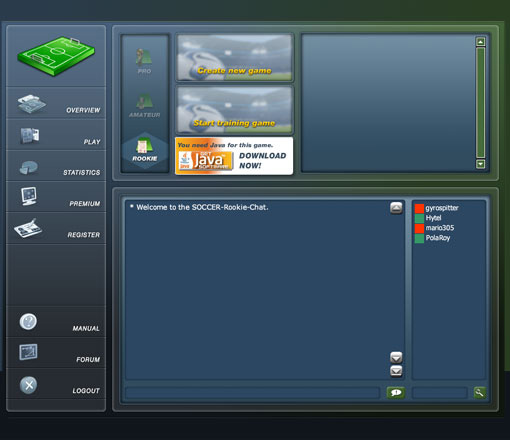Click the Logout X icon

pyautogui.click(x=29, y=385)
